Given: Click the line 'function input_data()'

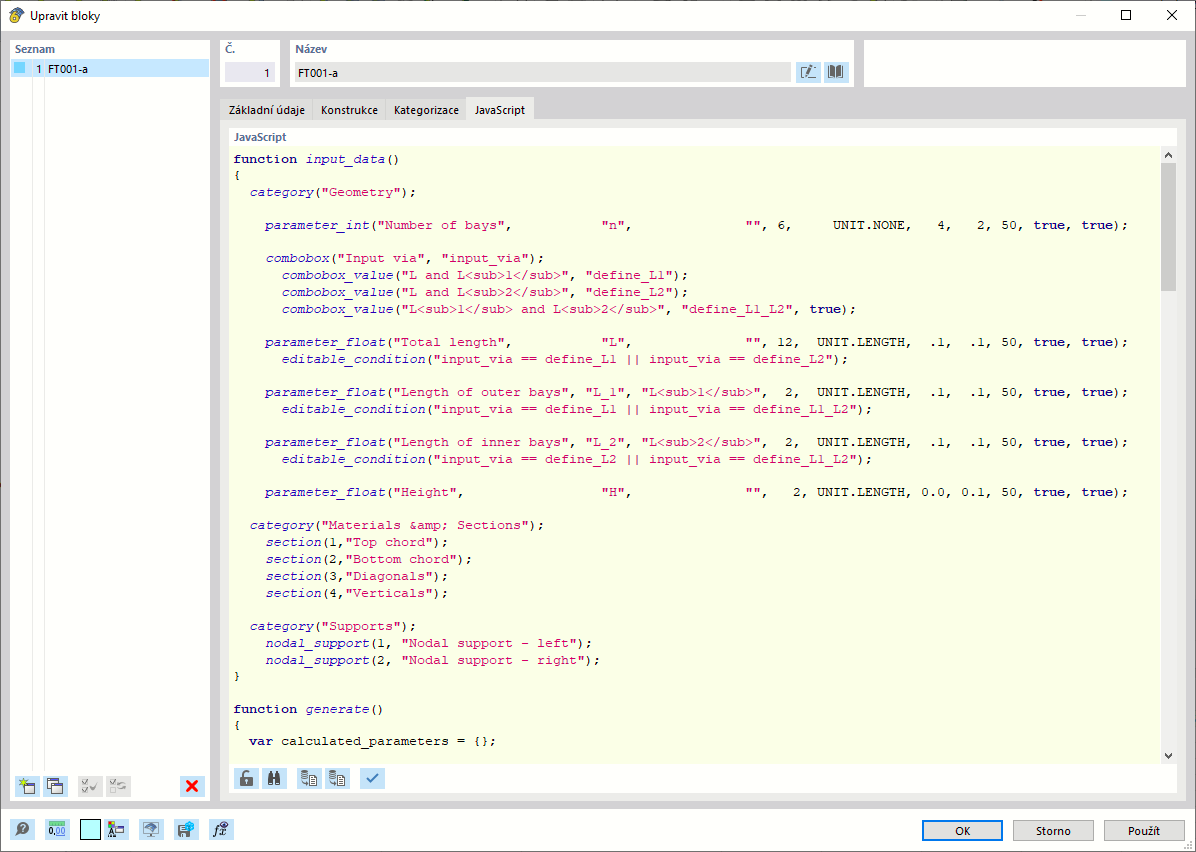Looking at the screenshot, I should point(316,159).
